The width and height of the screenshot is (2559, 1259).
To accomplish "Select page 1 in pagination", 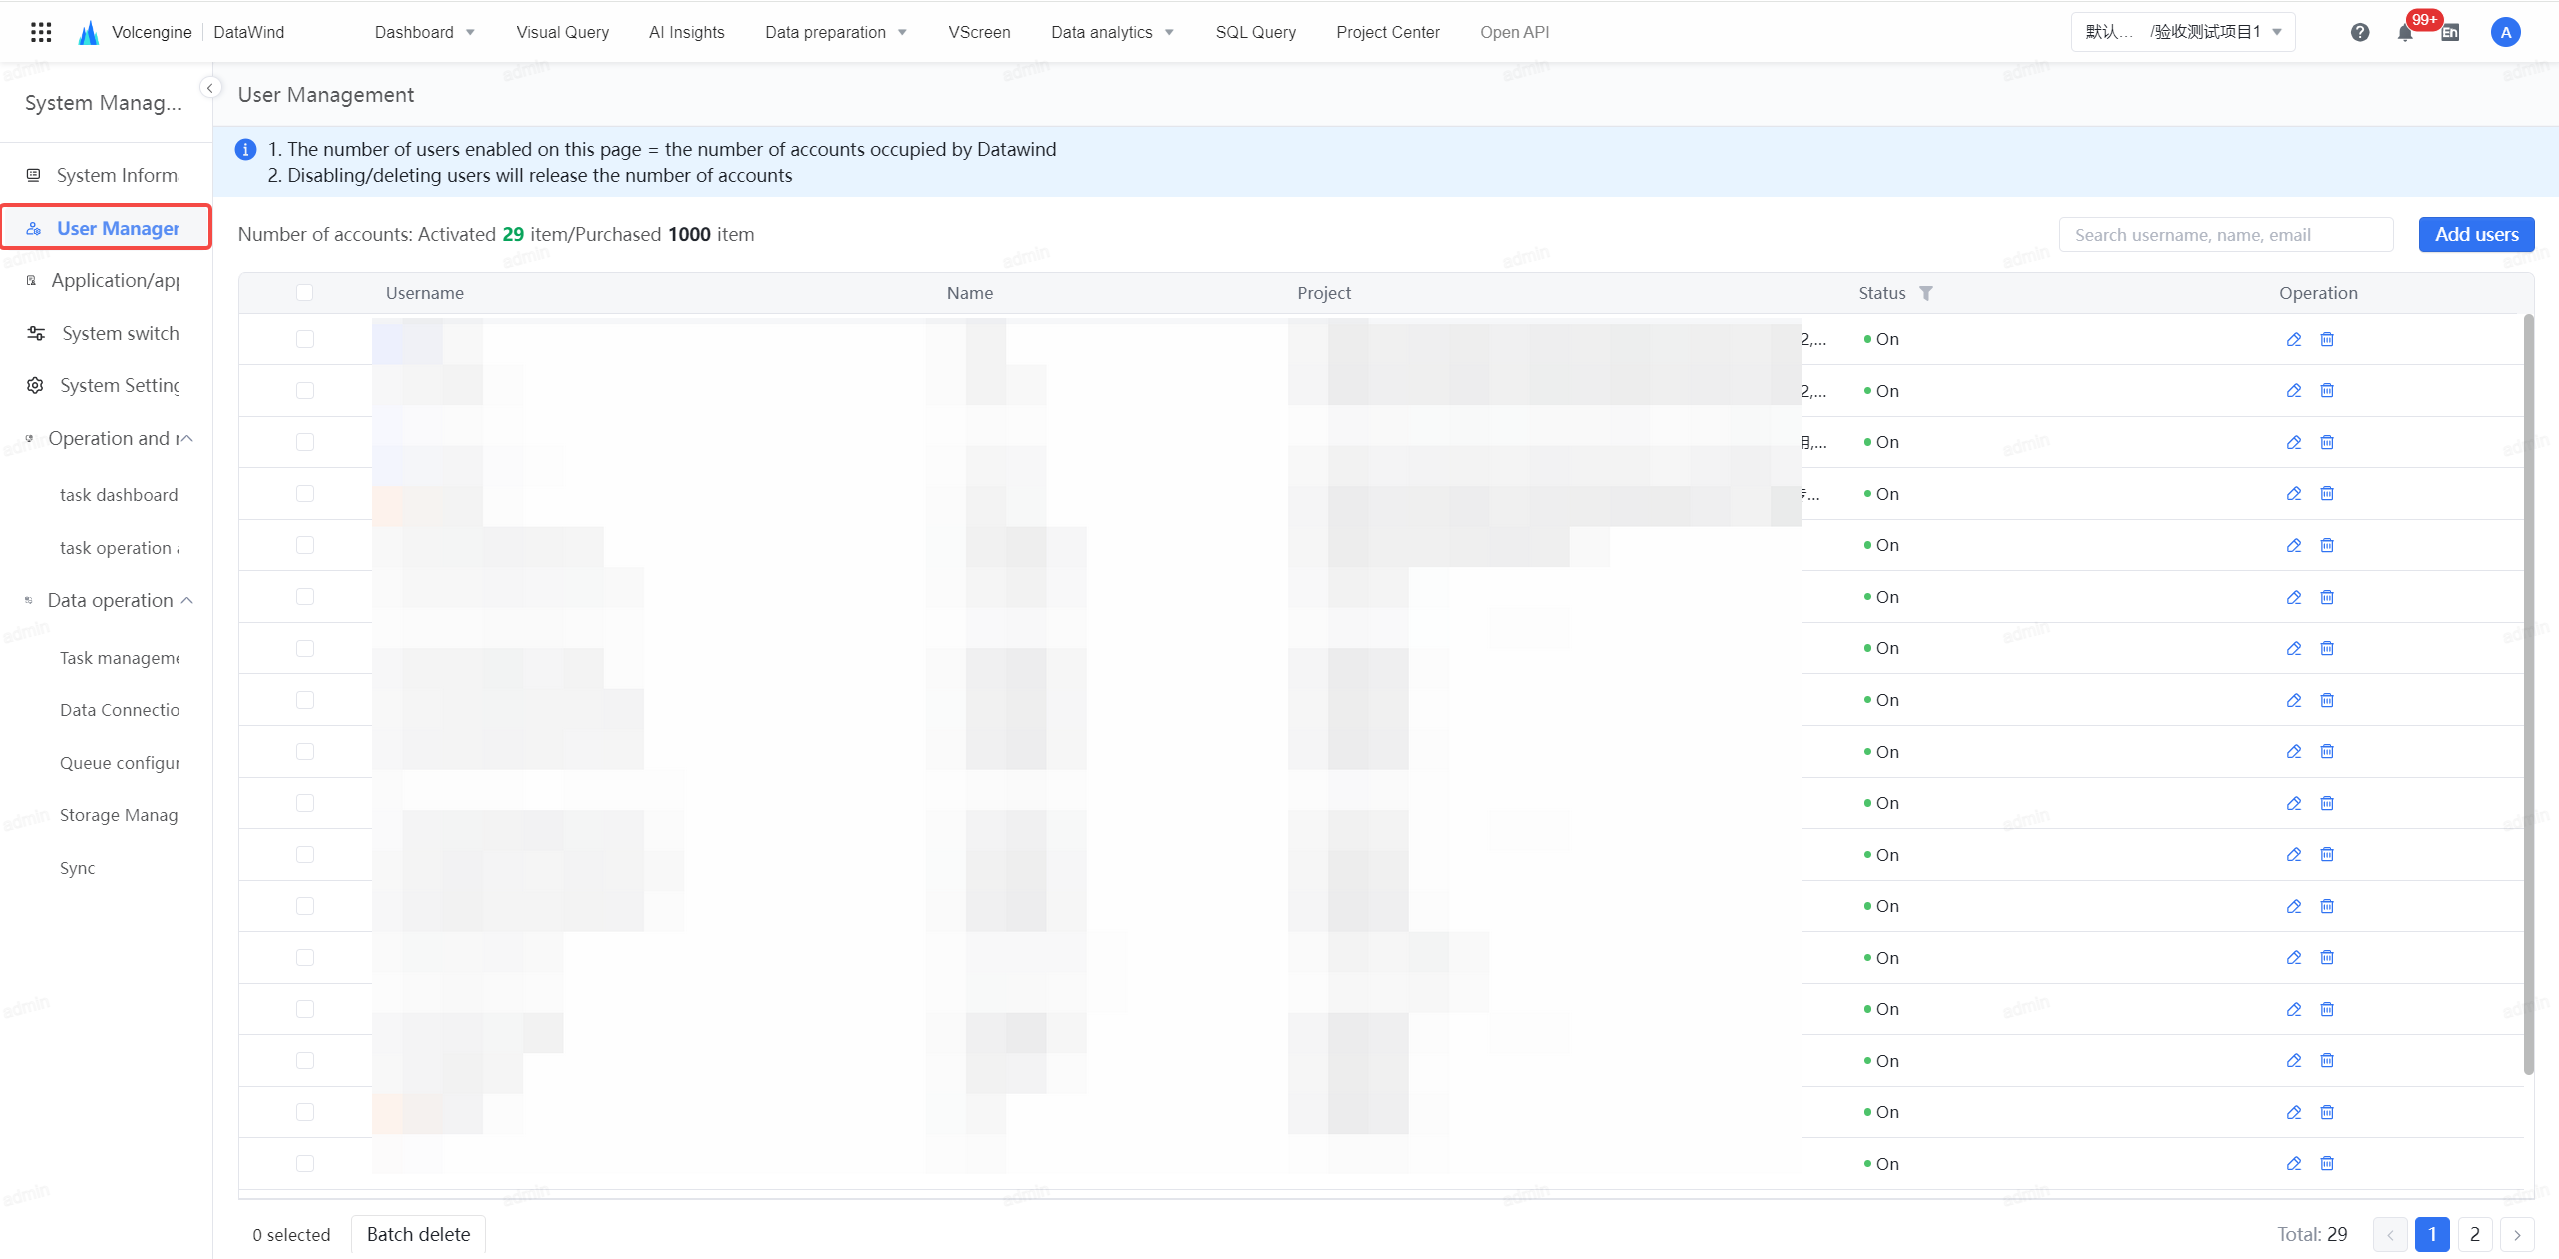I will pyautogui.click(x=2432, y=1234).
